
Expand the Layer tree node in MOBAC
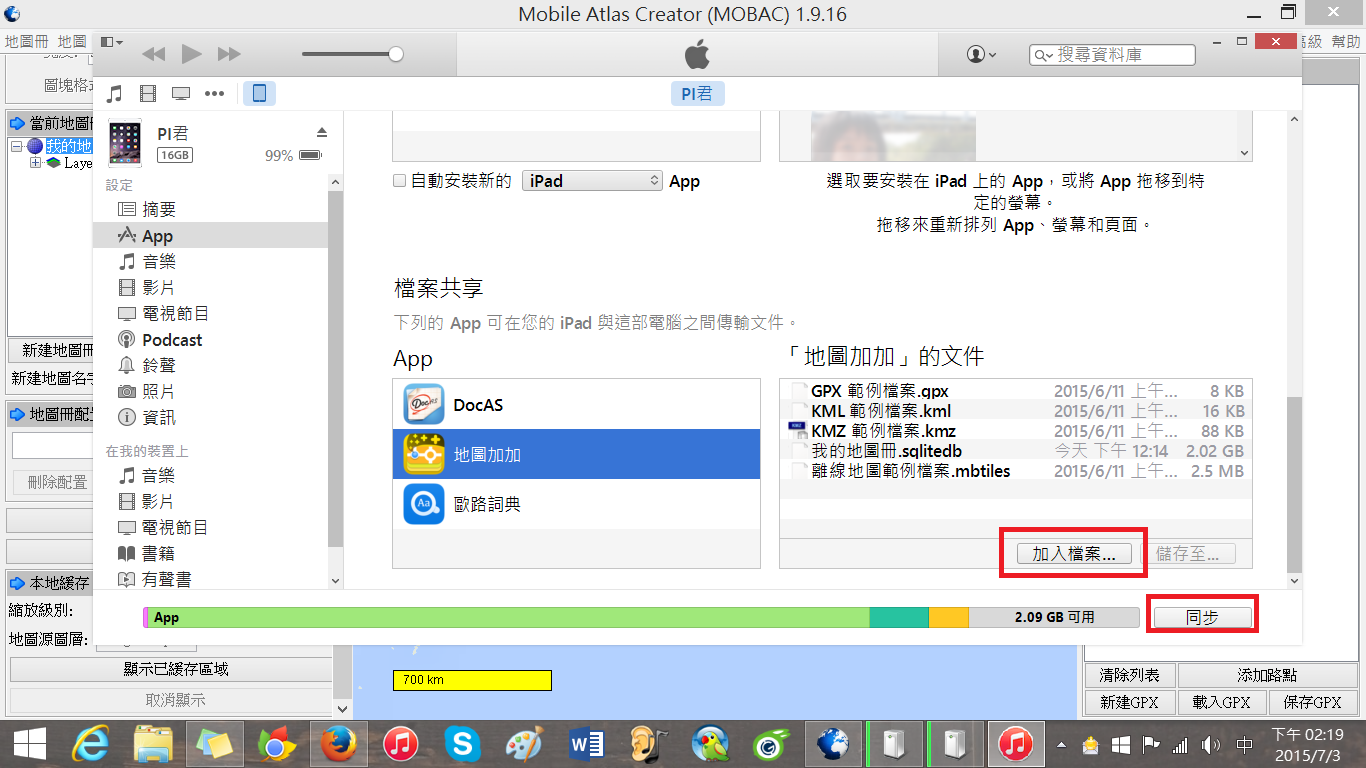point(35,163)
